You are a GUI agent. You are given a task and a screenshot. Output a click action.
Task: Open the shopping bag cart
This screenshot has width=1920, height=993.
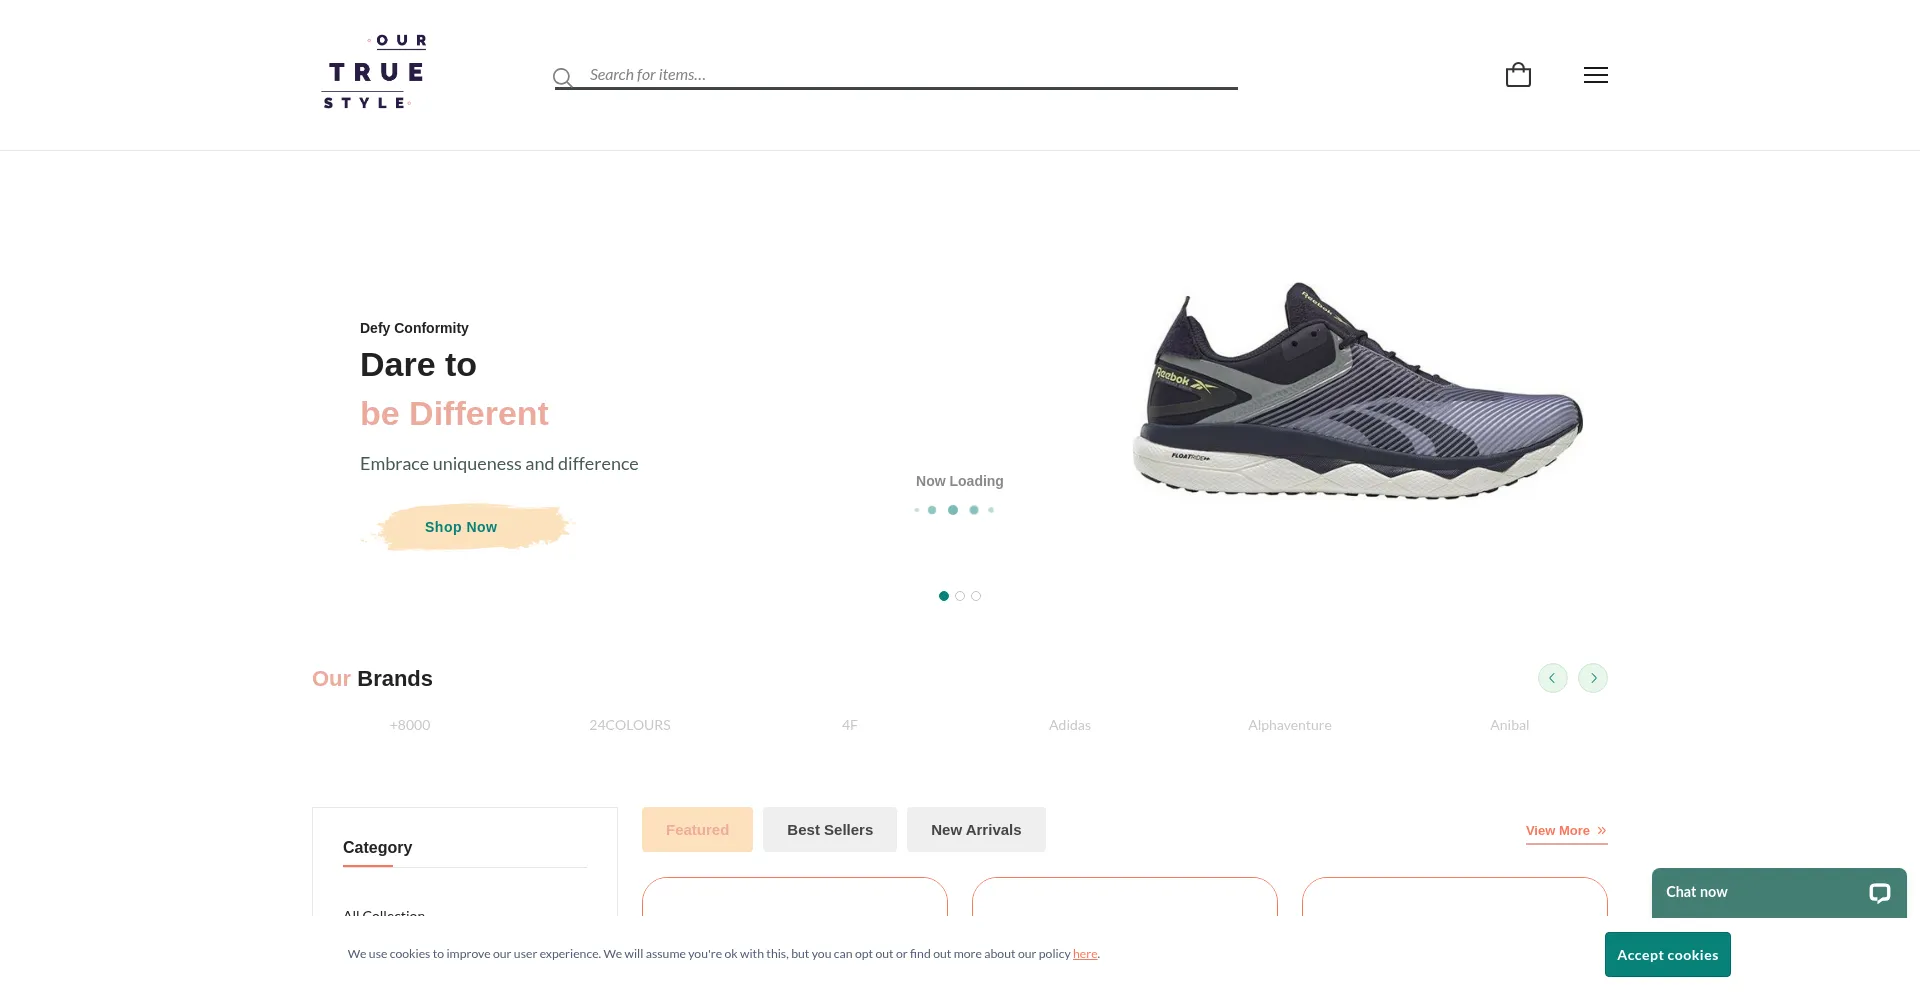tap(1518, 75)
